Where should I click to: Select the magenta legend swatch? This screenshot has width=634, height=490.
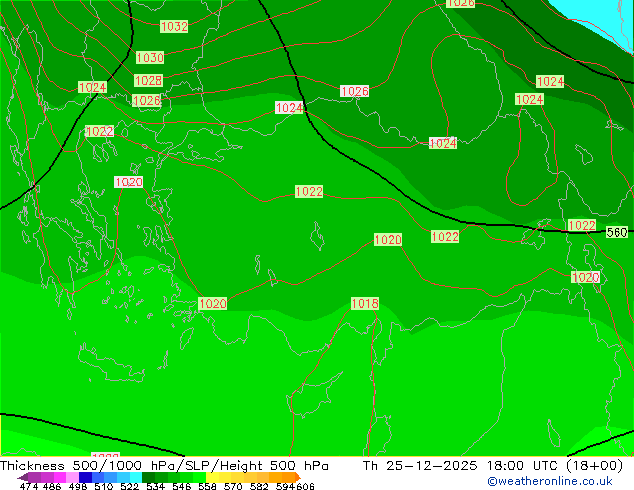[59, 477]
